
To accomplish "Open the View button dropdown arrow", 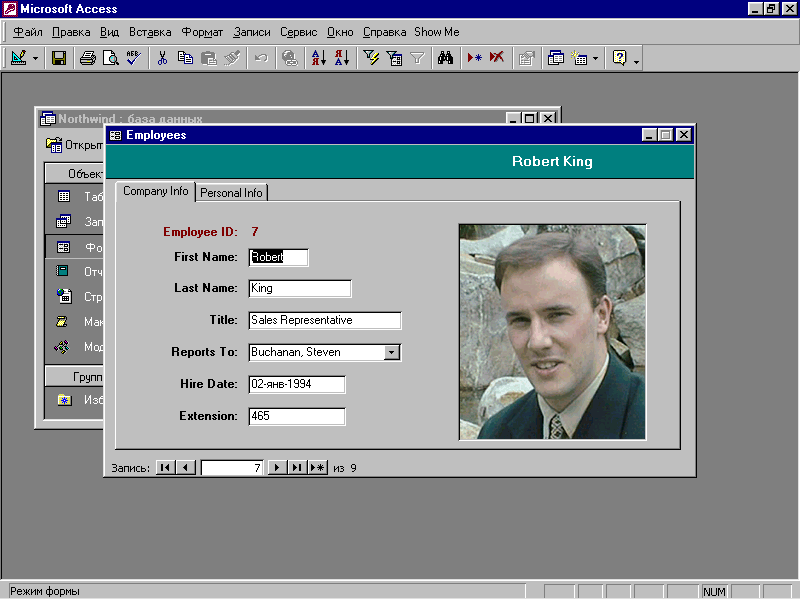I will 35,58.
